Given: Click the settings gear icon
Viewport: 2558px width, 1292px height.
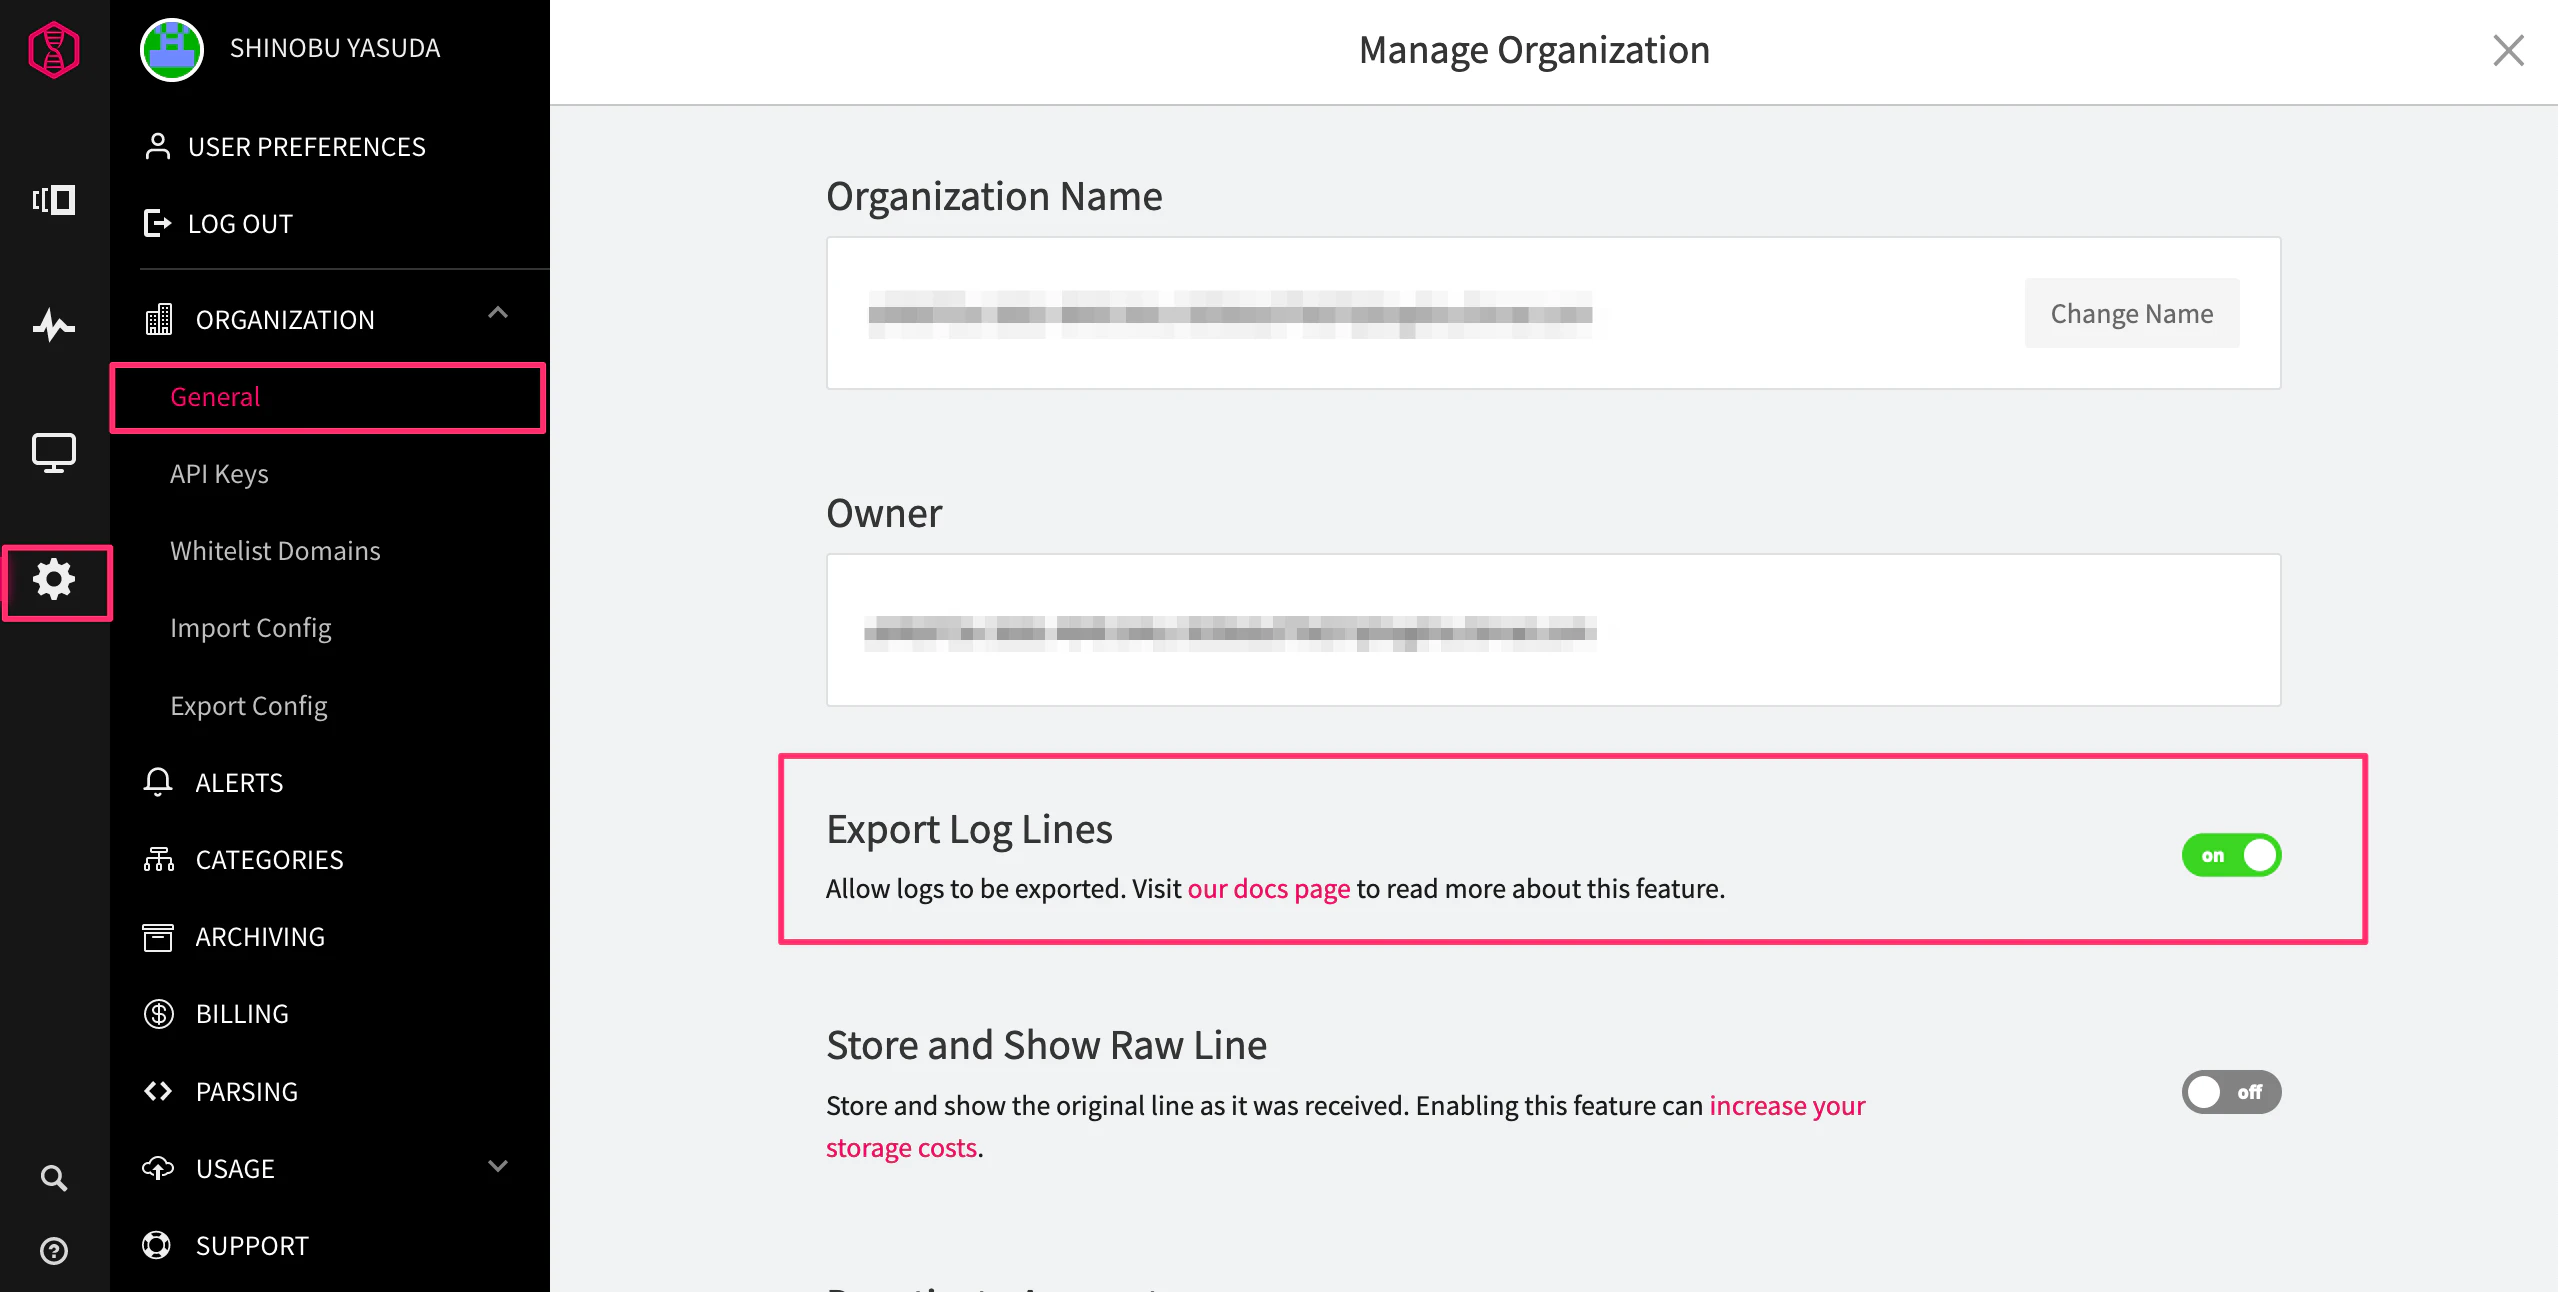Looking at the screenshot, I should 54,579.
